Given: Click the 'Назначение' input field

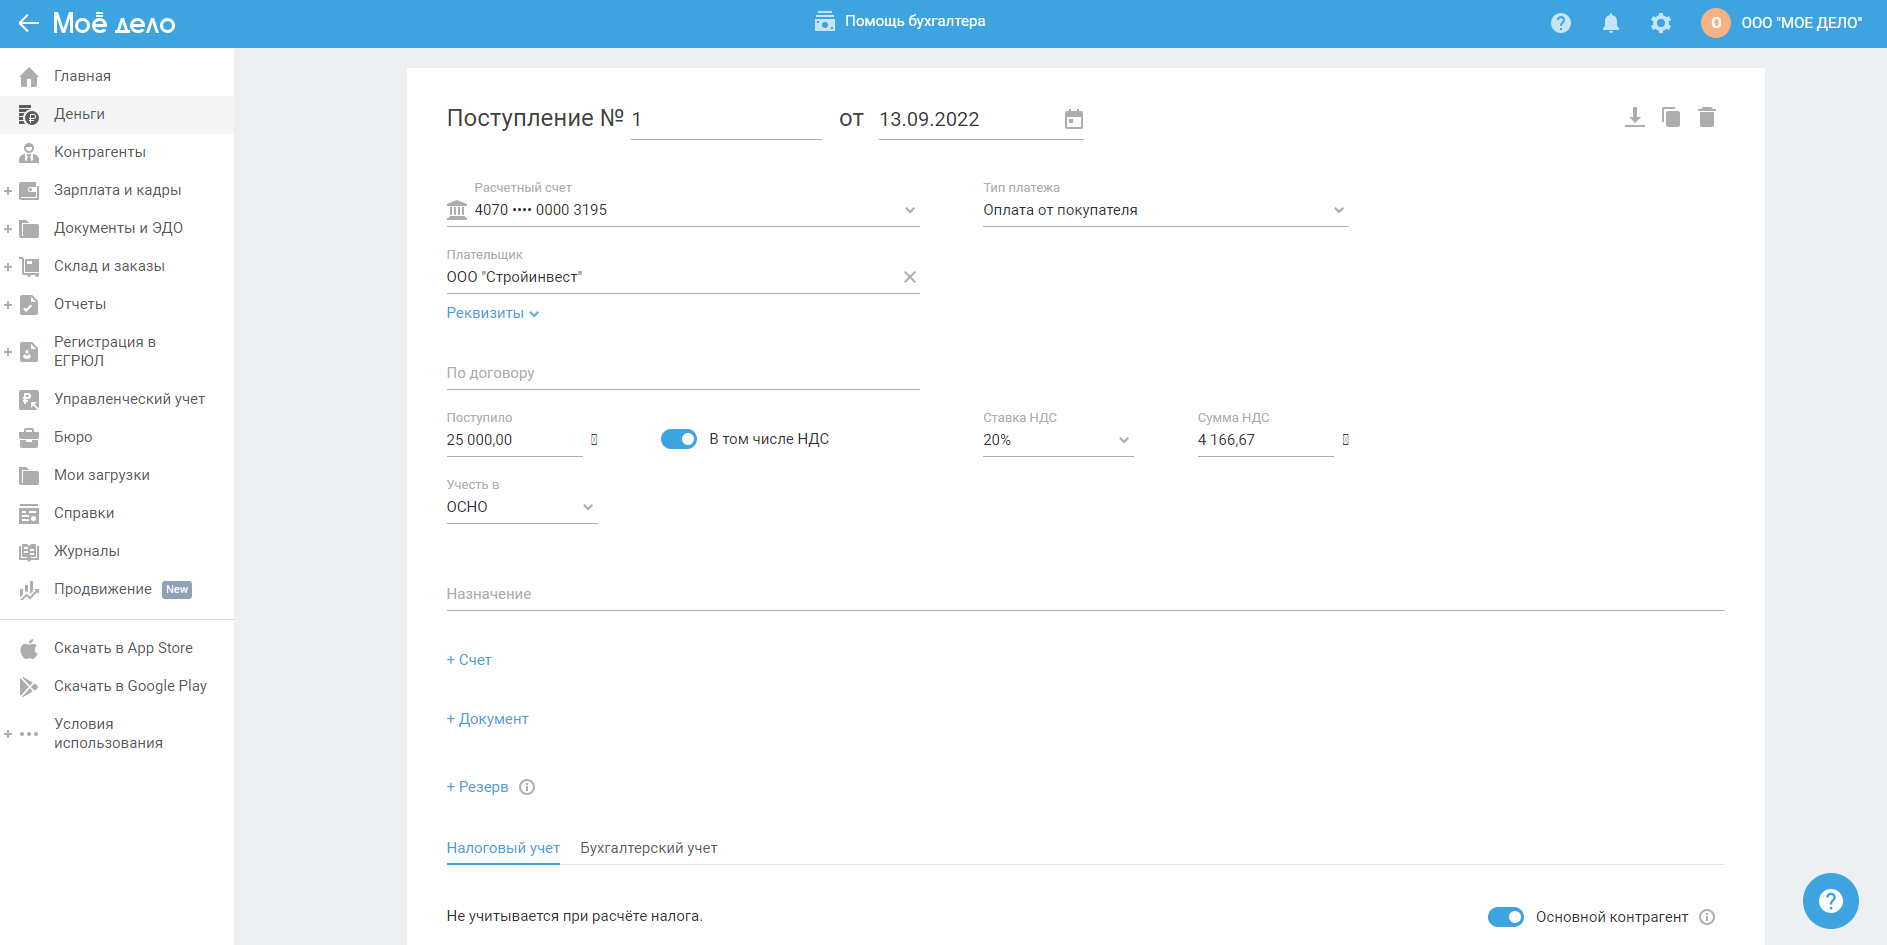Looking at the screenshot, I should 1085,594.
